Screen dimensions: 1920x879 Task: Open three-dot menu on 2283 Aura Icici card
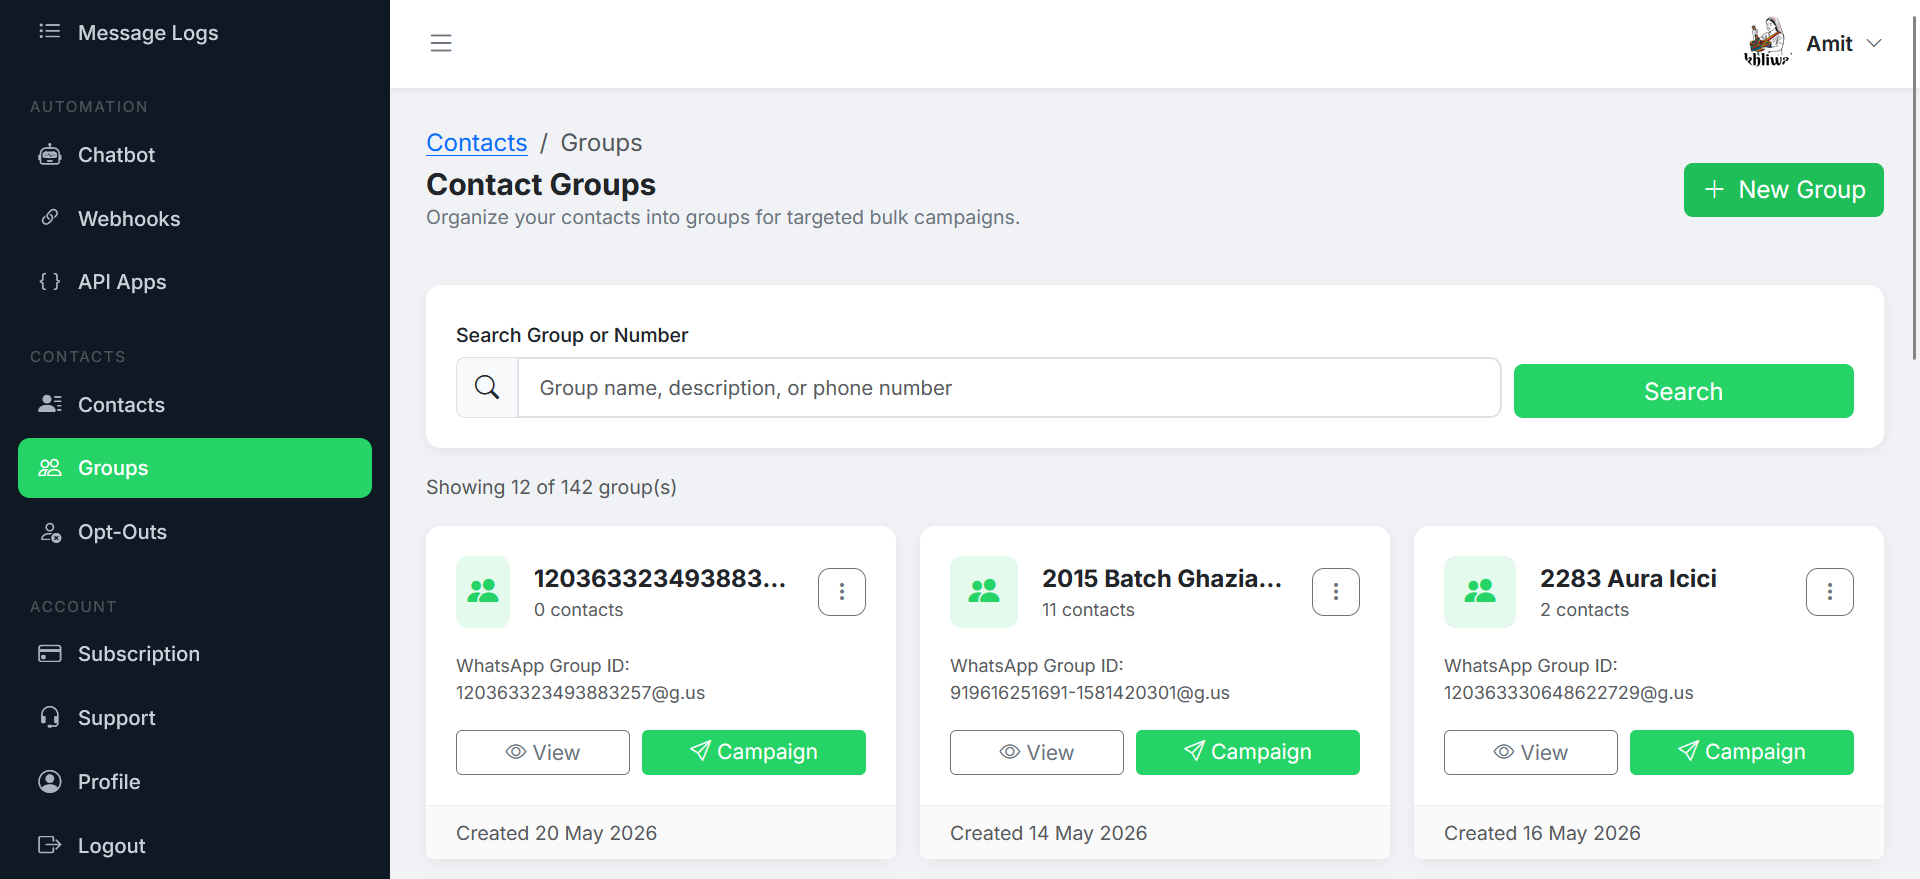click(1830, 592)
